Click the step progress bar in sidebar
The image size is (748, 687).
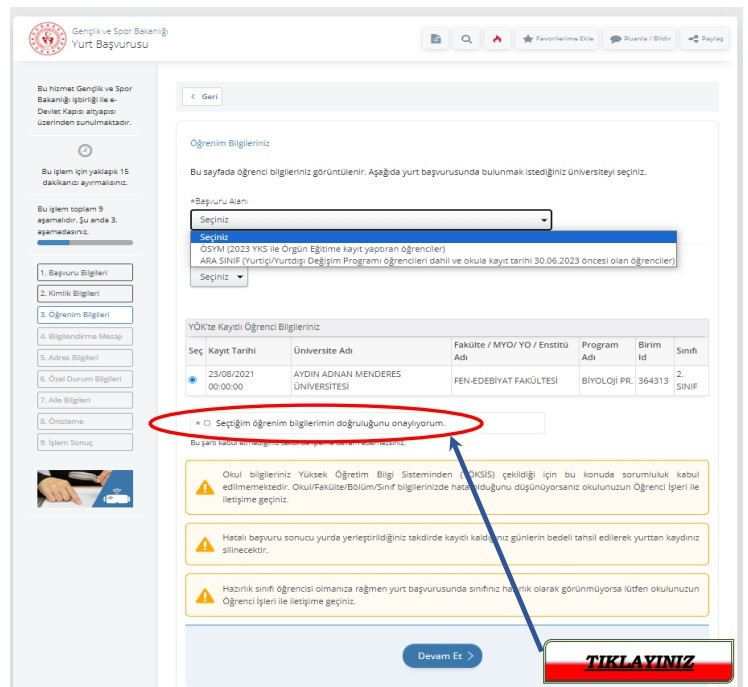point(85,242)
